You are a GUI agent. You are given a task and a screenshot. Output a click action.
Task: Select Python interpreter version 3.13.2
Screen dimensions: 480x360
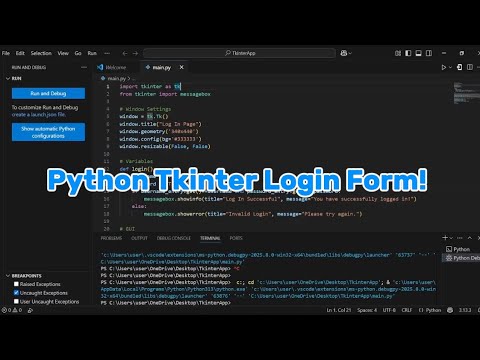465,310
